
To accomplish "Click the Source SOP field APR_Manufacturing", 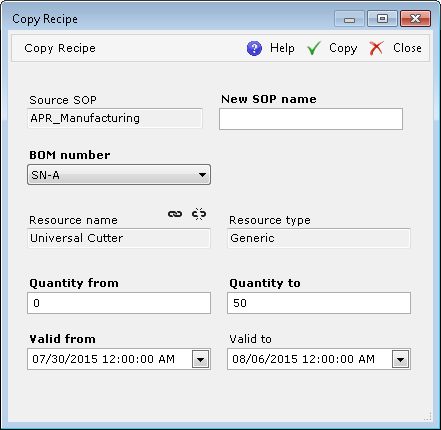I will pos(115,118).
